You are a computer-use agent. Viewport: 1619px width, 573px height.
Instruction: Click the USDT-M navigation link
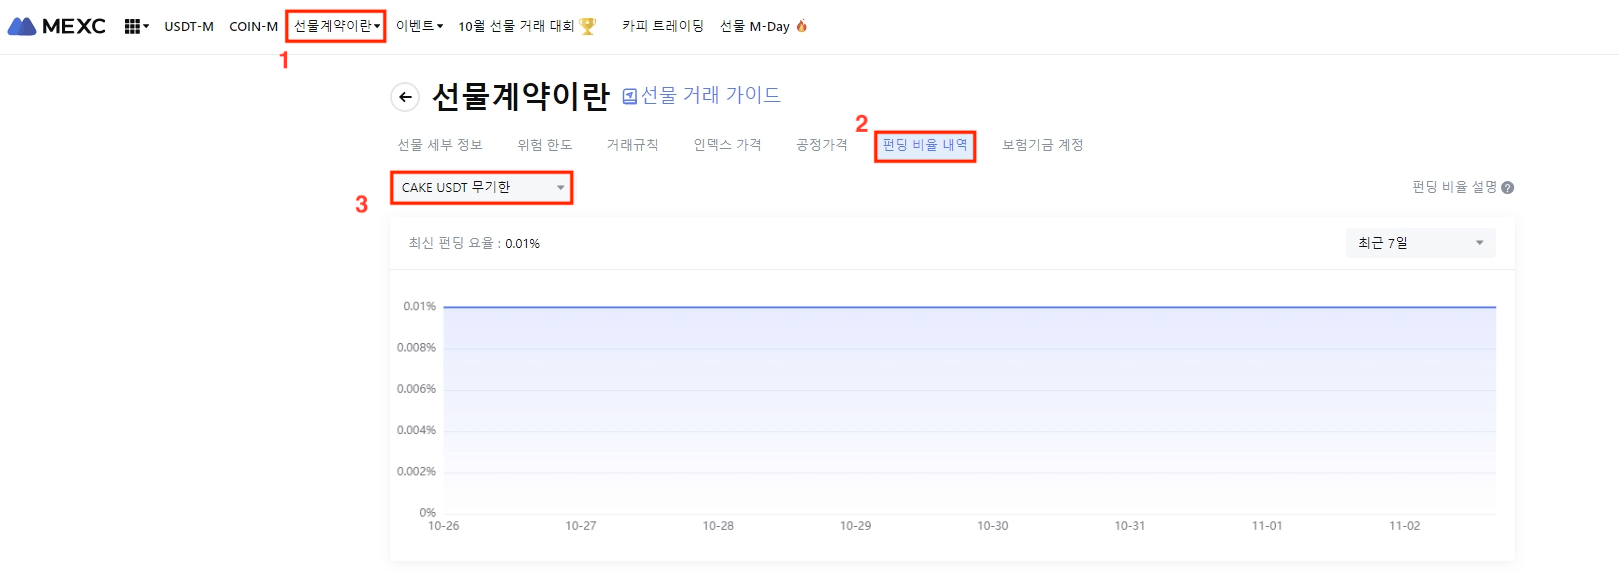[189, 26]
